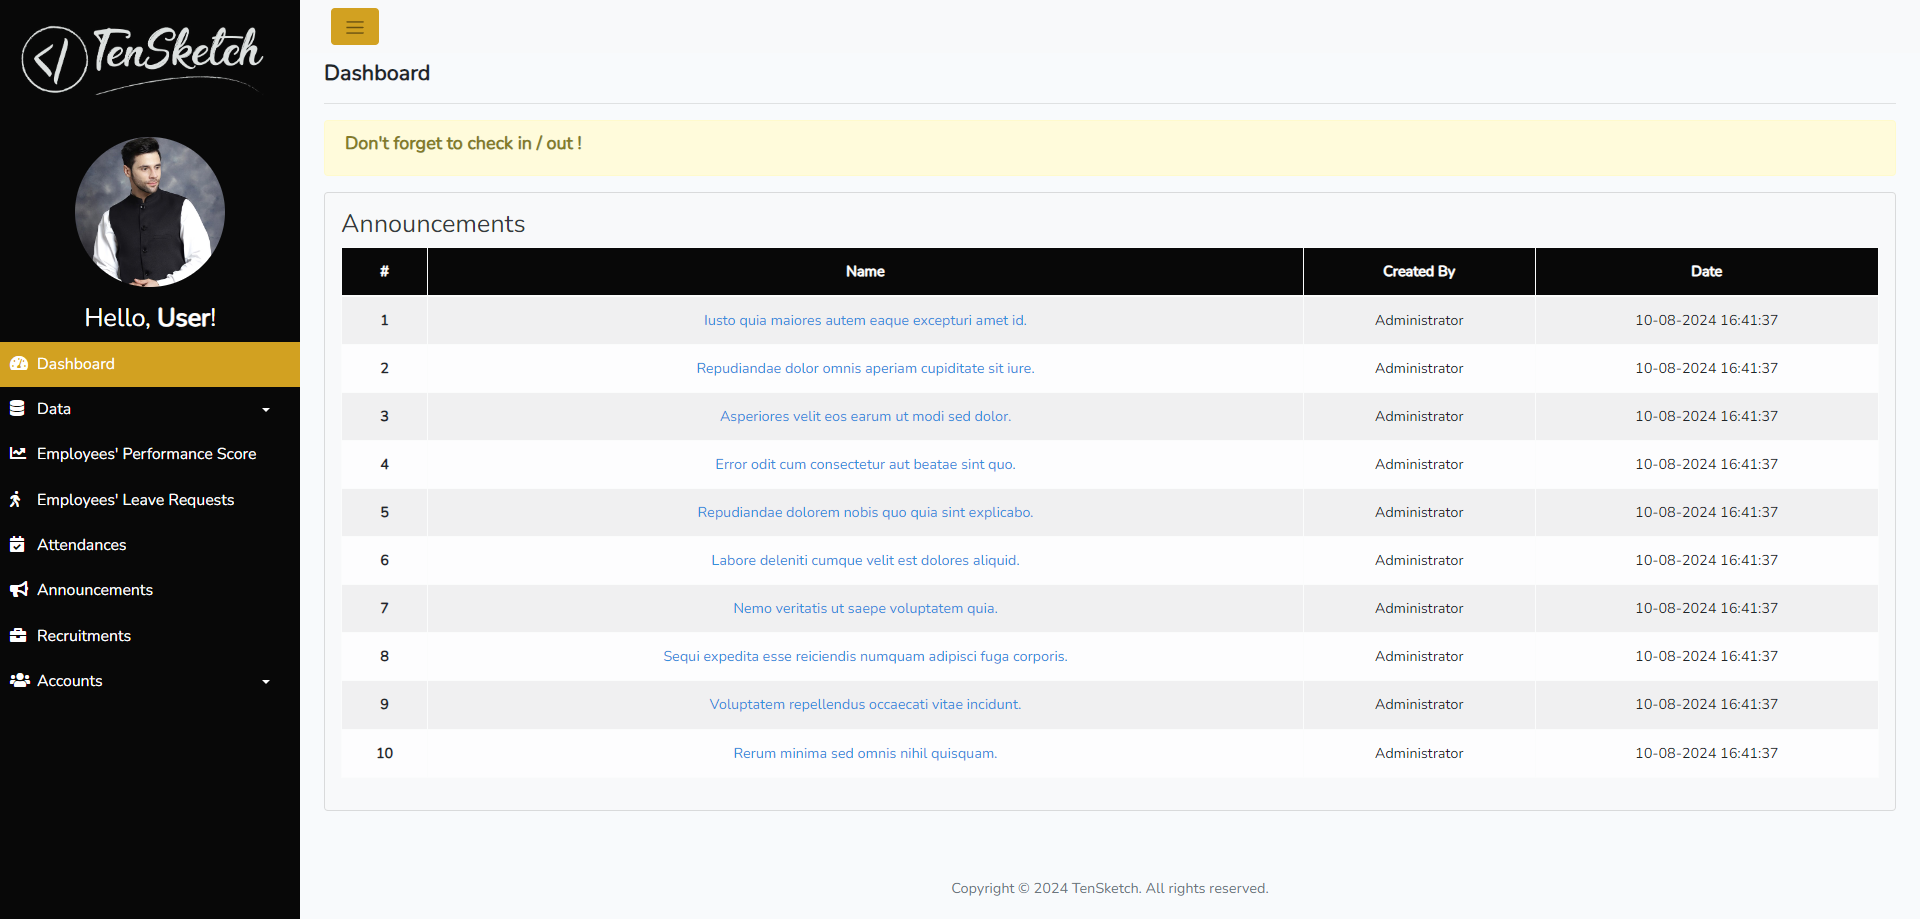This screenshot has width=1920, height=919.
Task: Open Employees' Leave Requests page
Action: (x=150, y=500)
